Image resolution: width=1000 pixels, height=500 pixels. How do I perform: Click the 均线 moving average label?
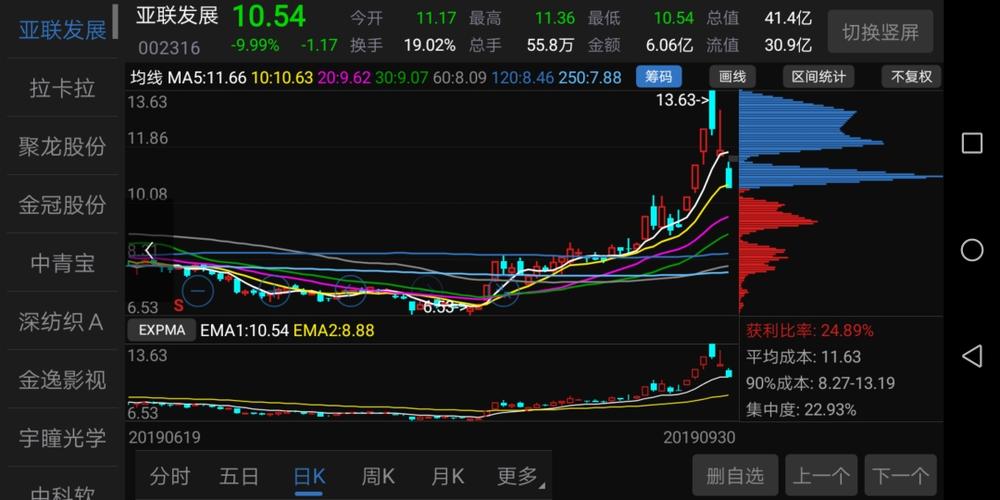[147, 78]
